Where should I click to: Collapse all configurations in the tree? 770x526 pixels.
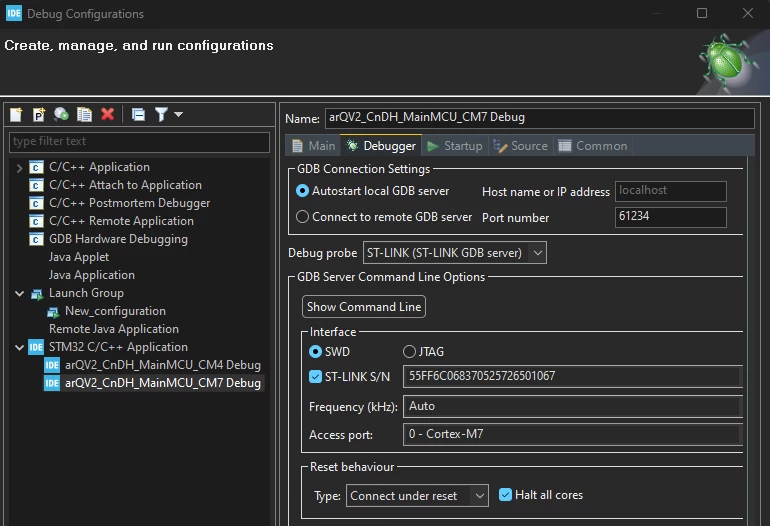(138, 114)
